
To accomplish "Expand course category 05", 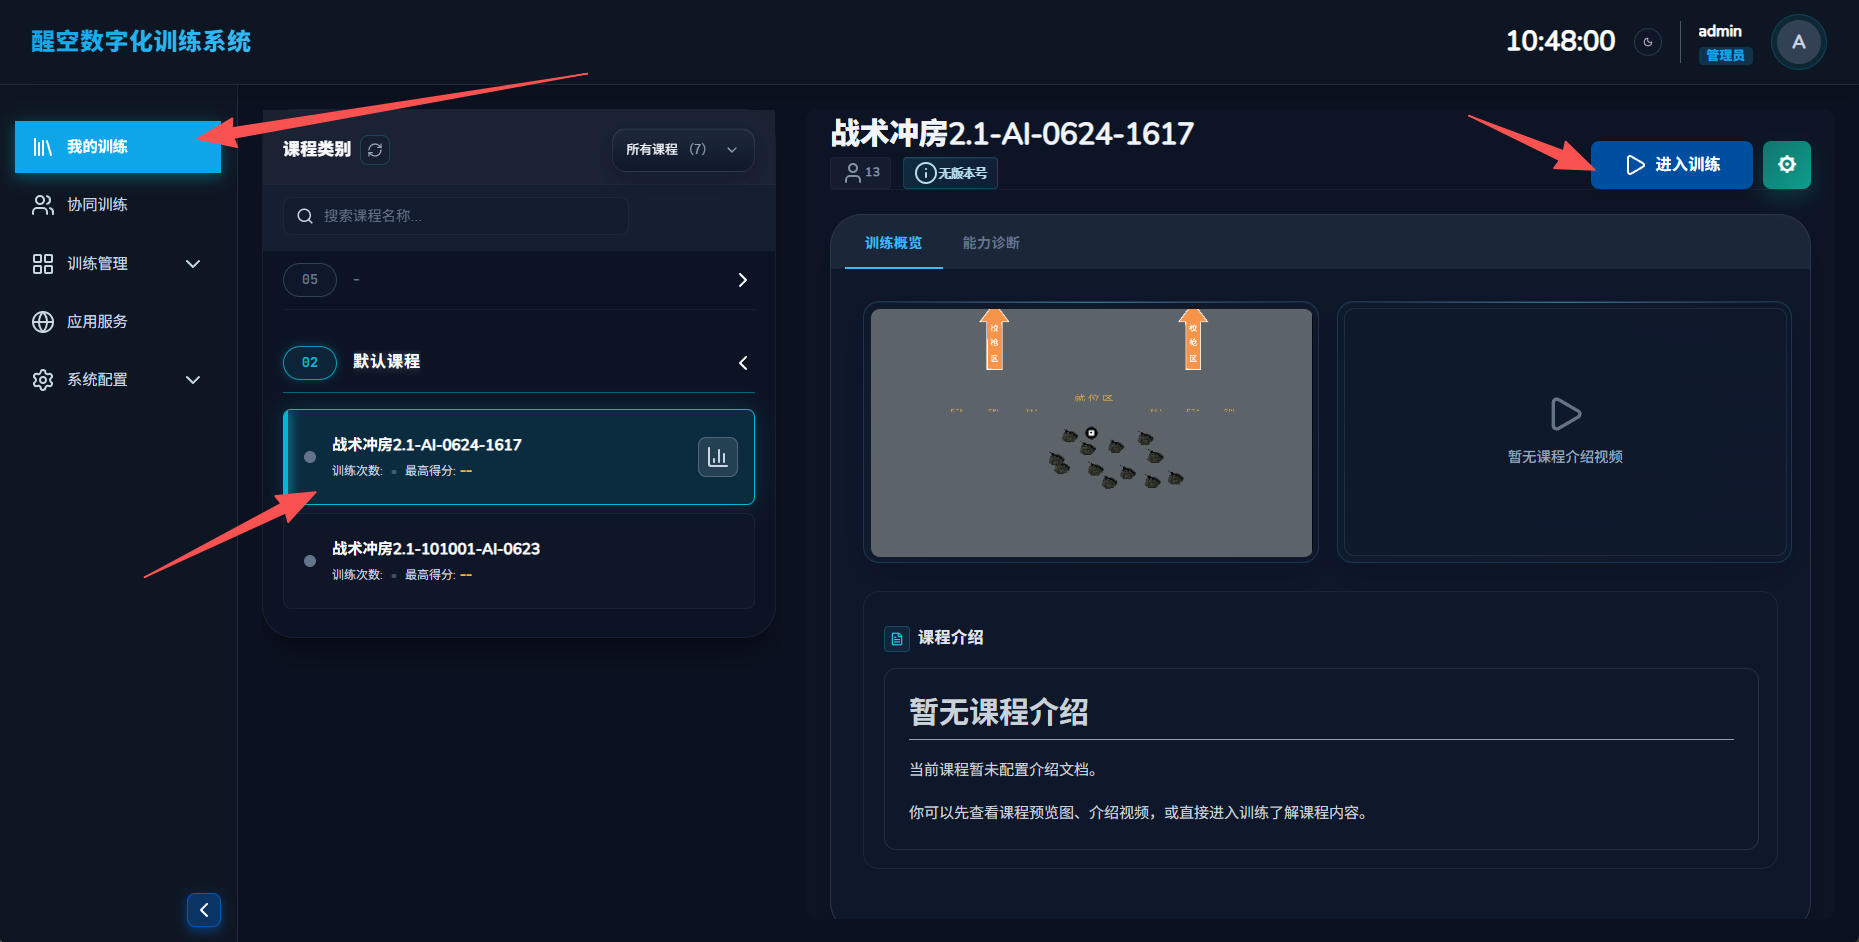I will coord(519,280).
